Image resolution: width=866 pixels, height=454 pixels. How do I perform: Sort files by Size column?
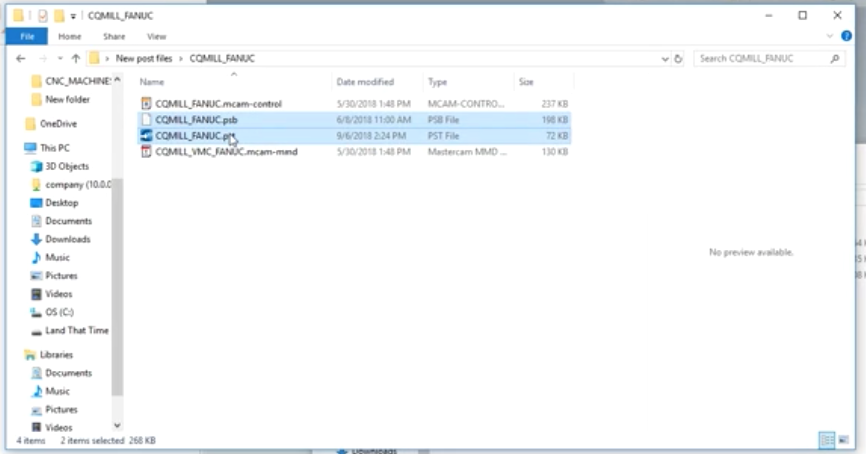526,82
